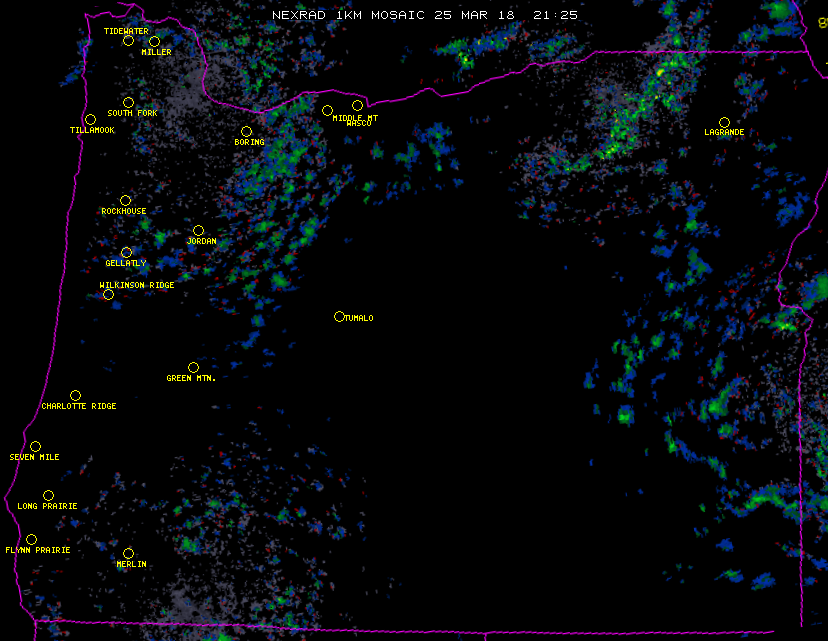Image resolution: width=828 pixels, height=641 pixels.
Task: Click the Middle Mt text label
Action: tap(356, 118)
